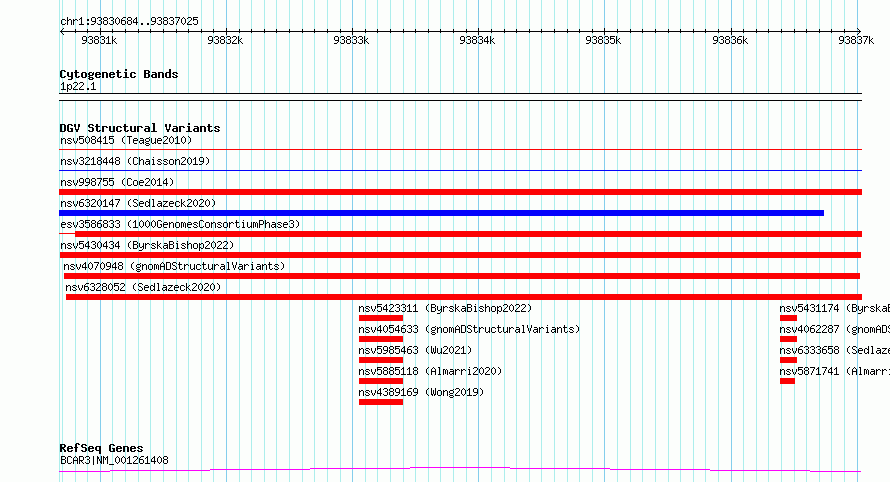
Task: Open variant esv3586833 (1000GenomesConsortiumPhase3)
Action: [180, 224]
